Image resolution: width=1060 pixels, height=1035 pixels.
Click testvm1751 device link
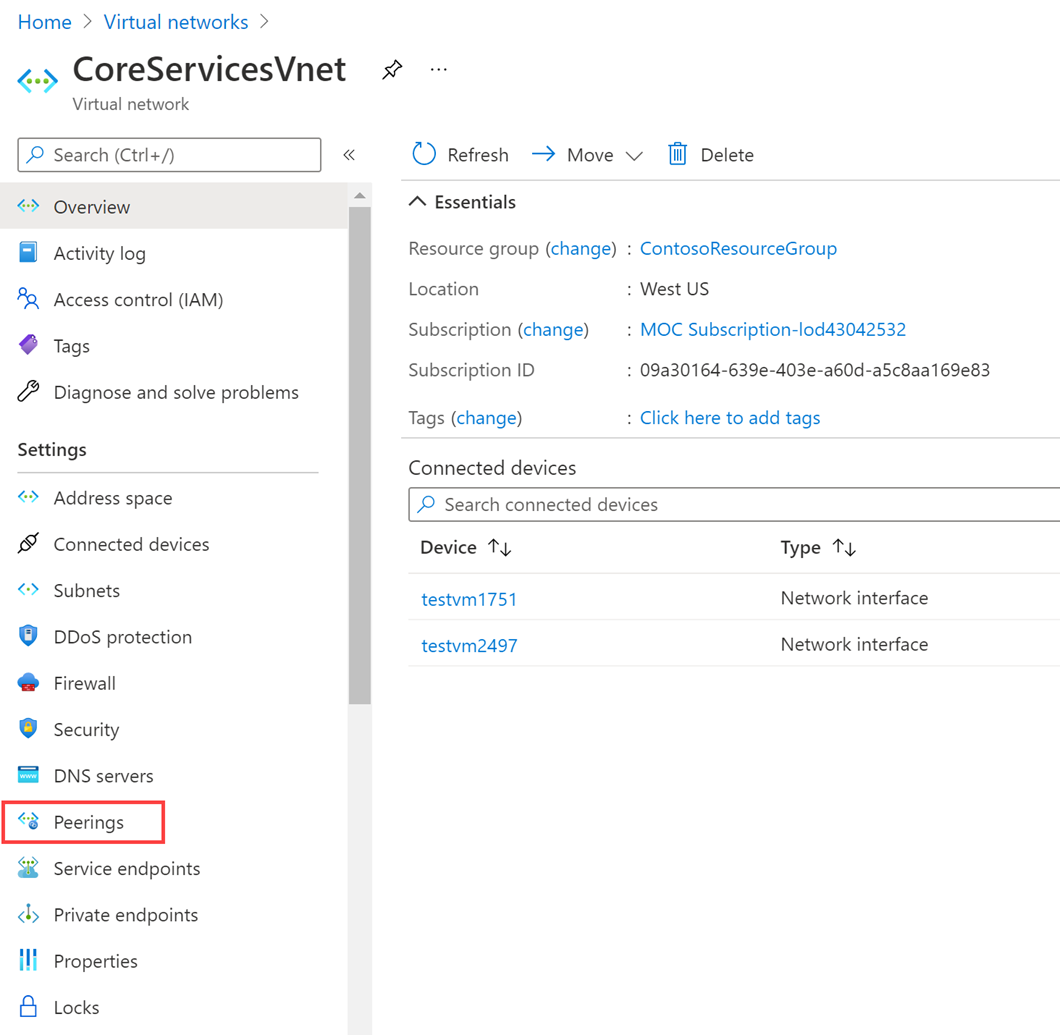click(x=469, y=599)
